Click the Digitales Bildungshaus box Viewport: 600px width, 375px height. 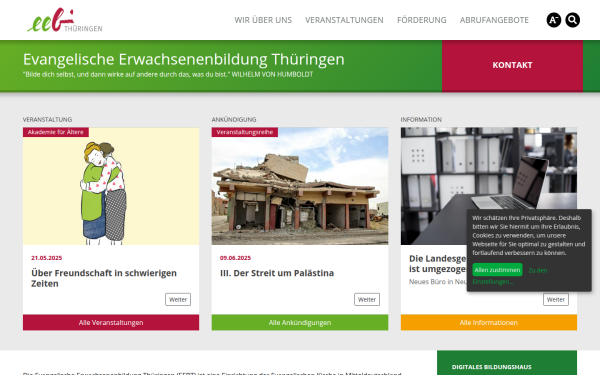tap(507, 363)
